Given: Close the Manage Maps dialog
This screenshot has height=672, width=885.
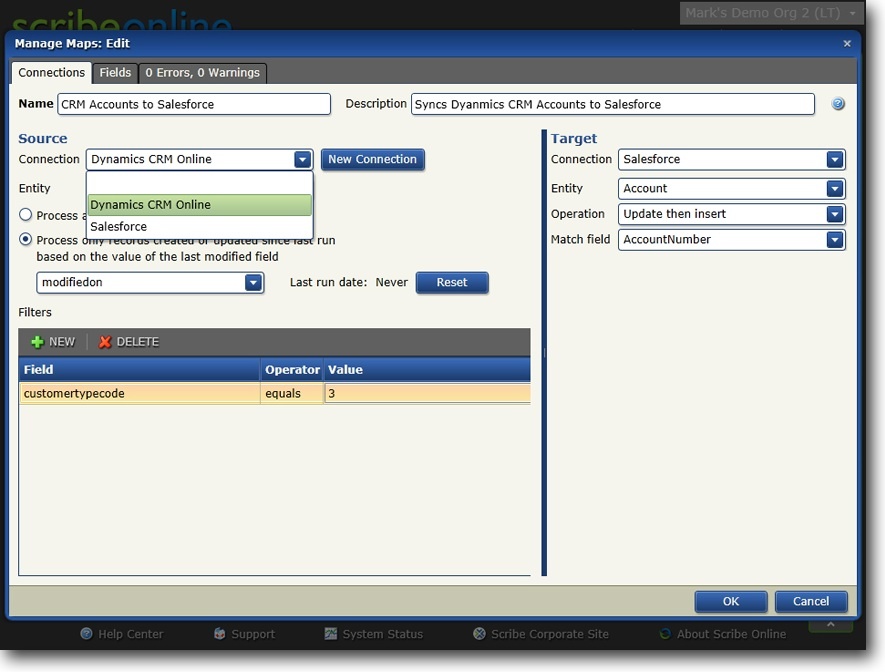Looking at the screenshot, I should pyautogui.click(x=847, y=43).
